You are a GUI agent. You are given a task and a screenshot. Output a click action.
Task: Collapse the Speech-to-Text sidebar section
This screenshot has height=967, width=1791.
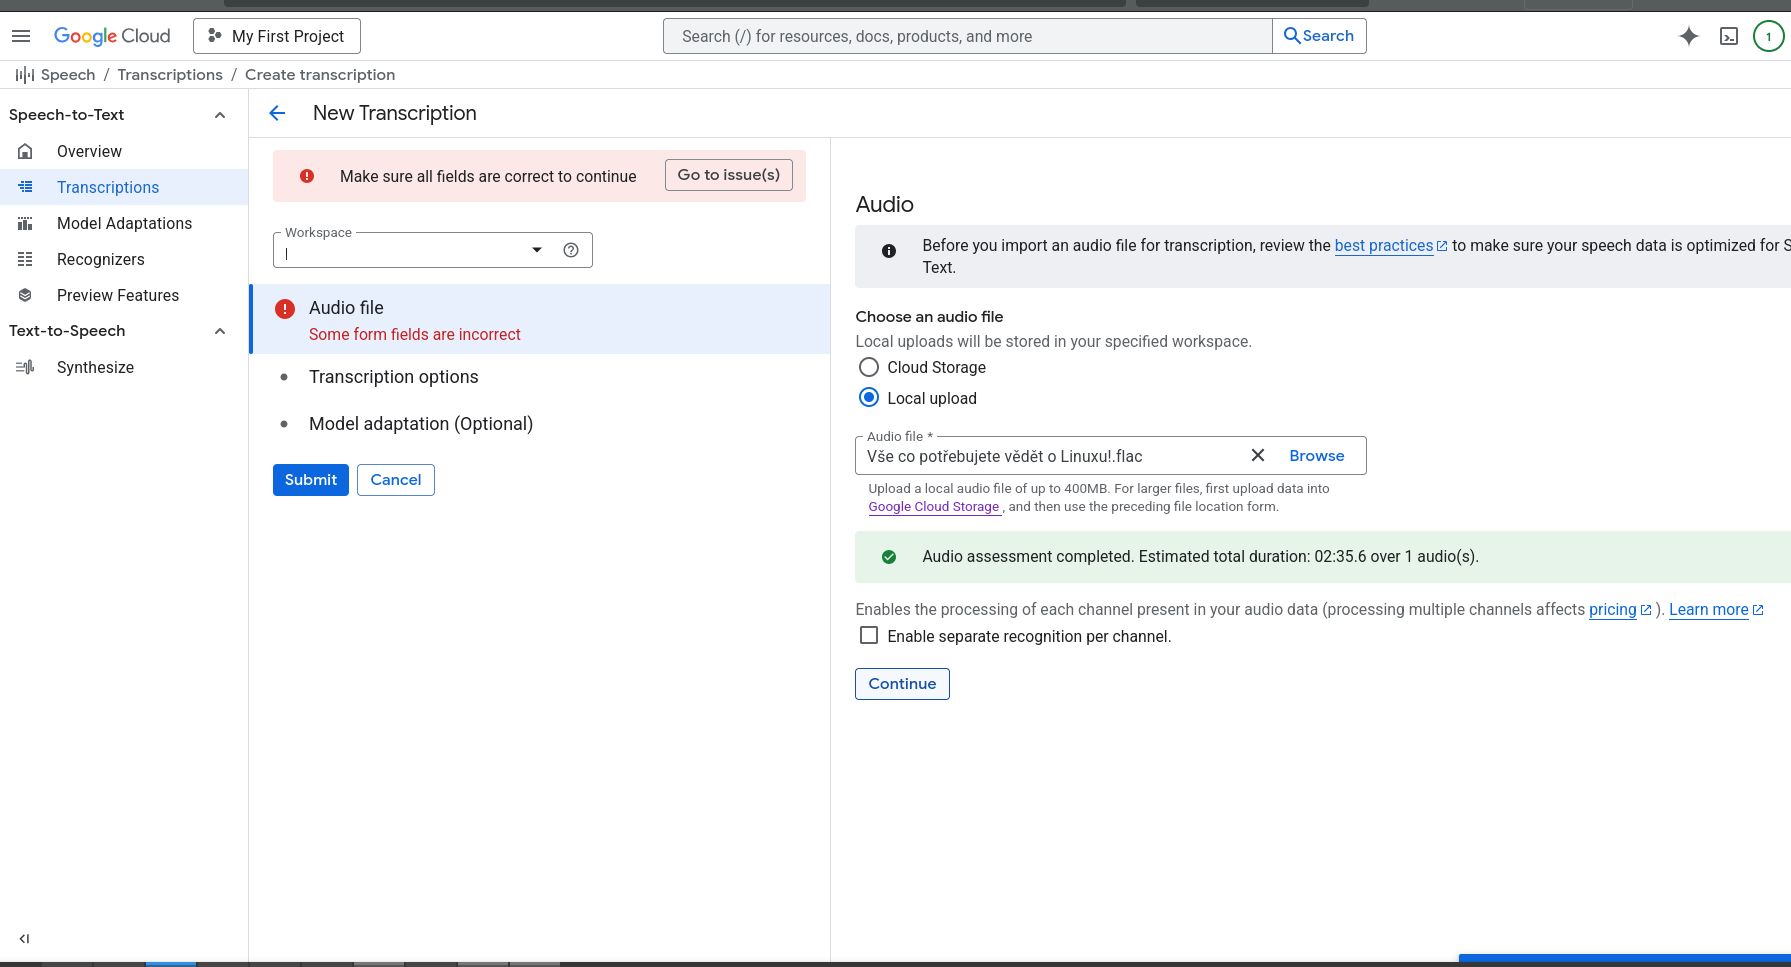coord(220,115)
